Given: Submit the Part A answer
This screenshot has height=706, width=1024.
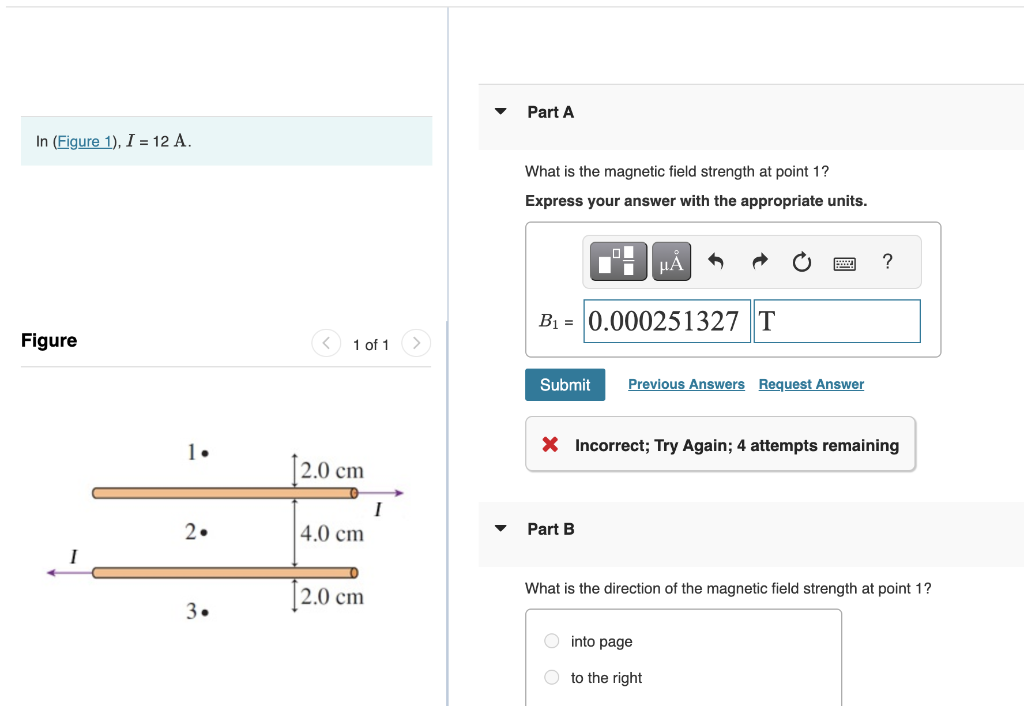Looking at the screenshot, I should tap(565, 385).
